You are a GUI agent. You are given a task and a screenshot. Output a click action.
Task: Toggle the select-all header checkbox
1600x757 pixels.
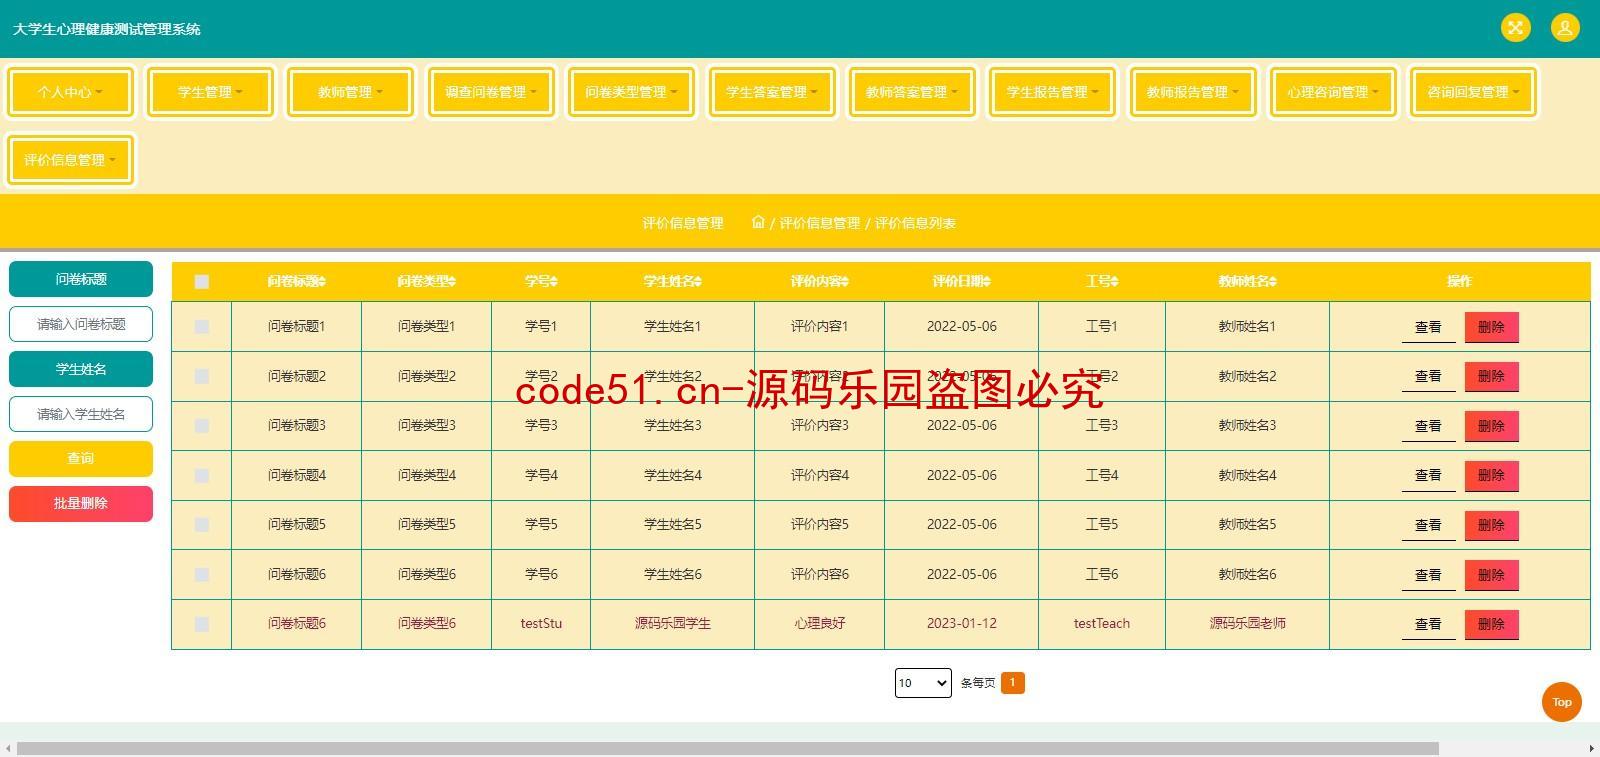tap(202, 282)
